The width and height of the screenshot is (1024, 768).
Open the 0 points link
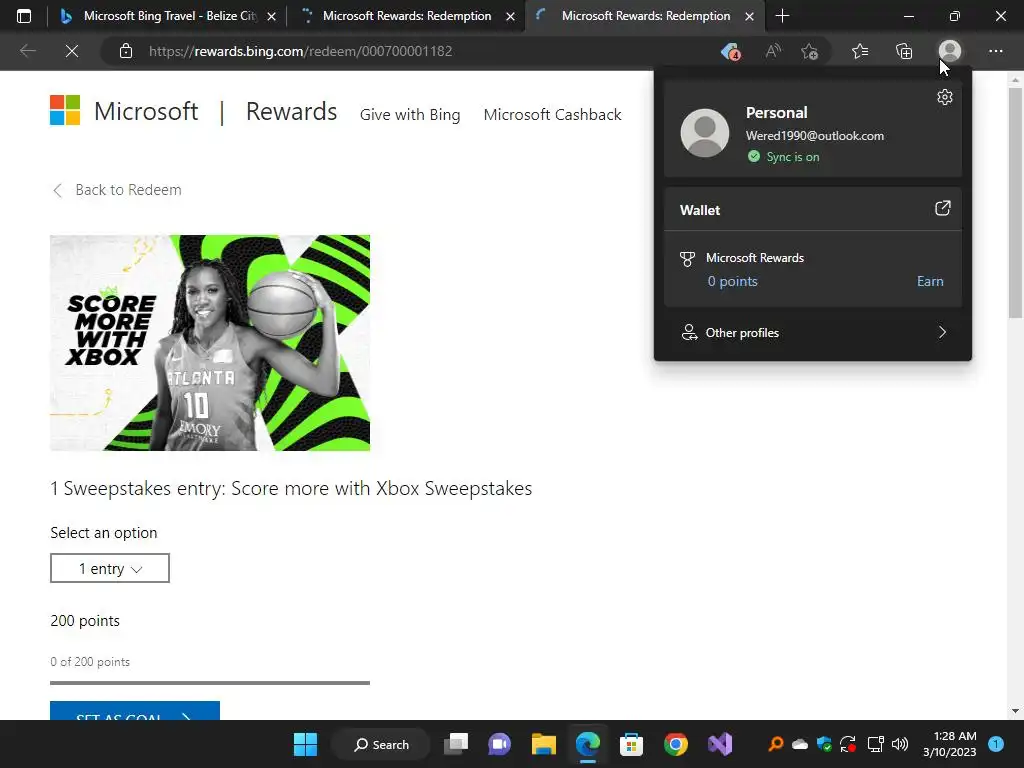click(x=732, y=281)
